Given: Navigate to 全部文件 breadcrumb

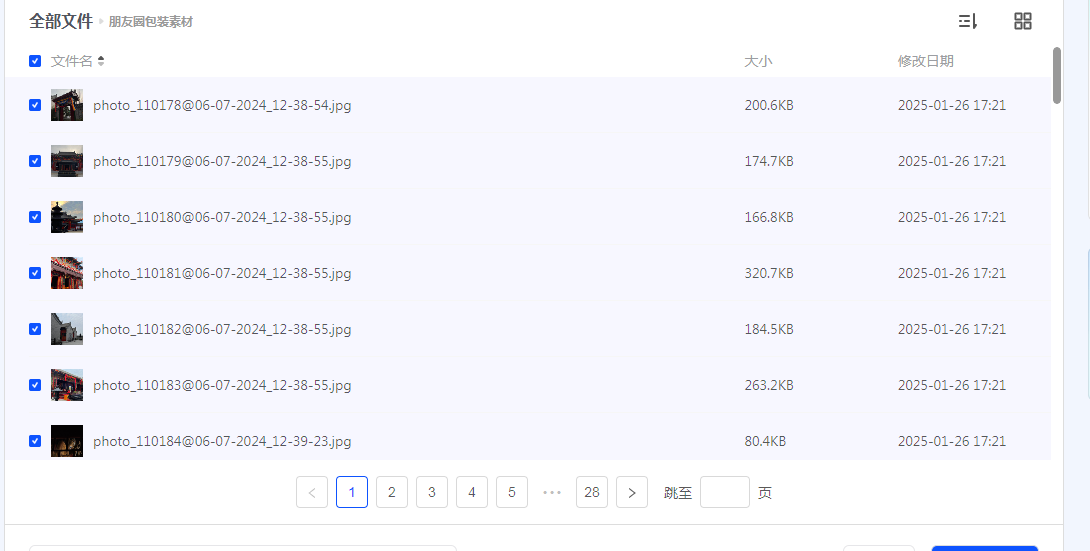Looking at the screenshot, I should coord(60,21).
